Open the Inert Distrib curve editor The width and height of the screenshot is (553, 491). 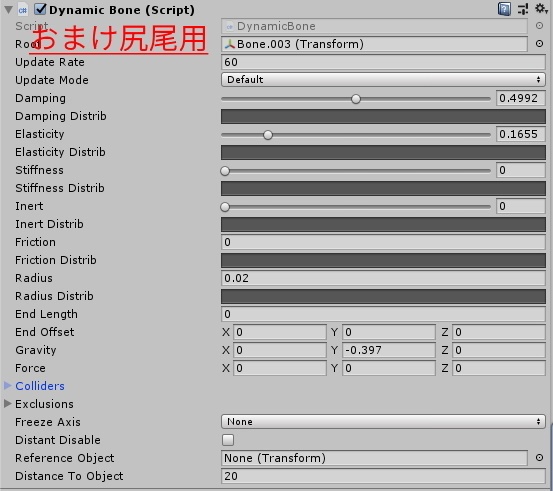(383, 224)
